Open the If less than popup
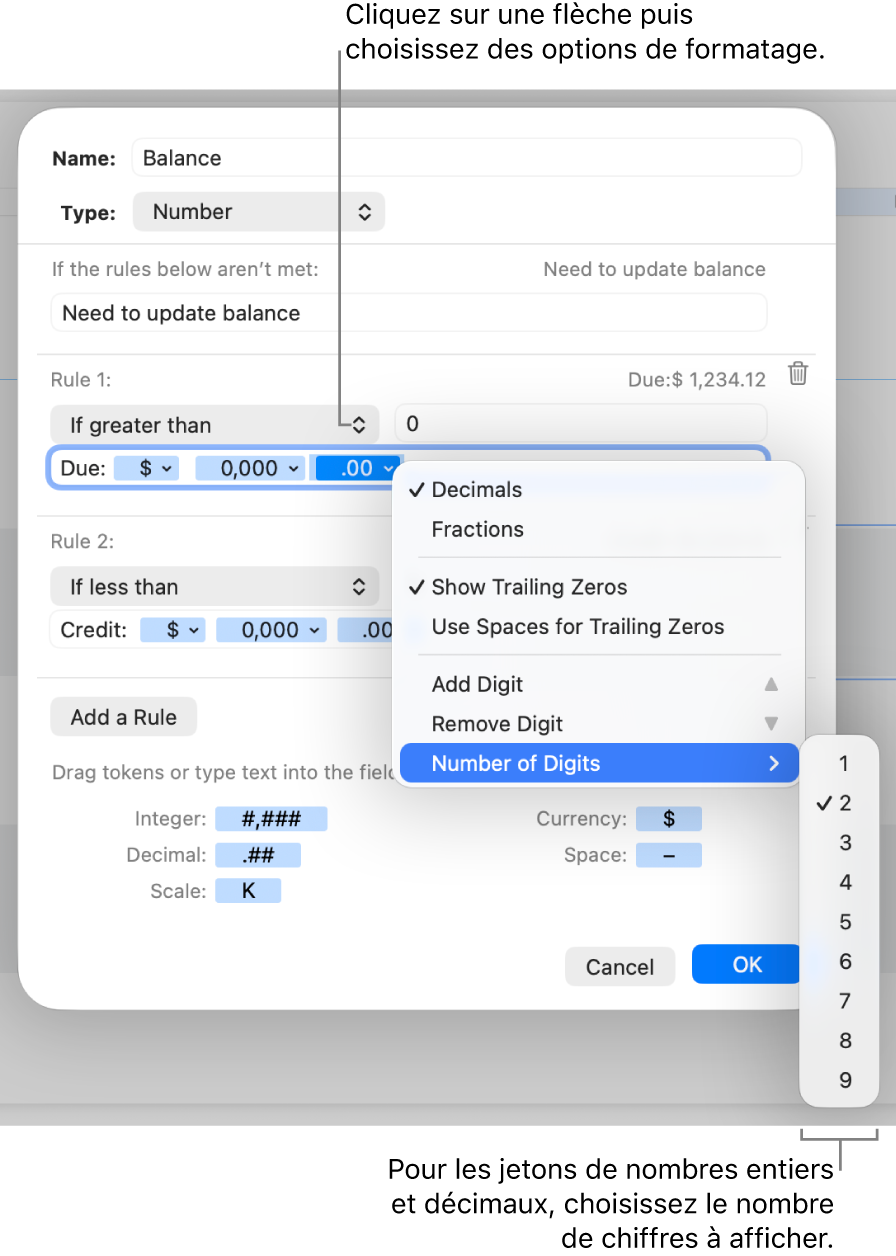This screenshot has width=896, height=1256. click(x=214, y=587)
